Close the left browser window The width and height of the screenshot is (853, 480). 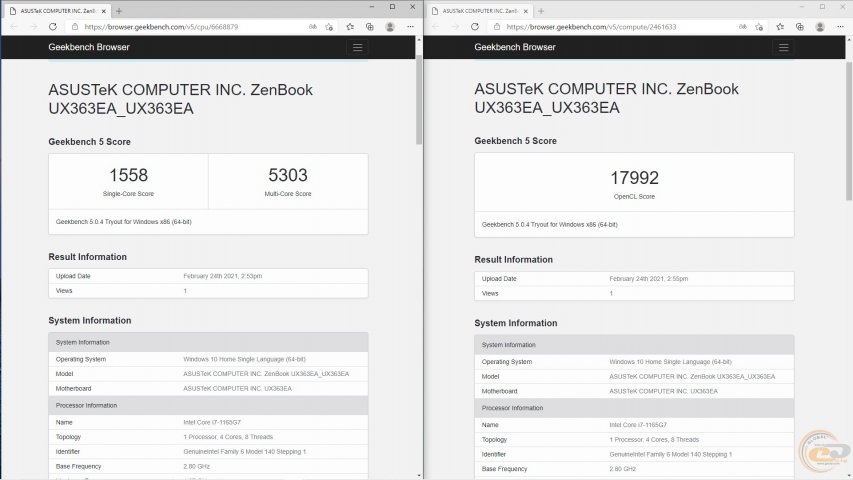[x=412, y=7]
